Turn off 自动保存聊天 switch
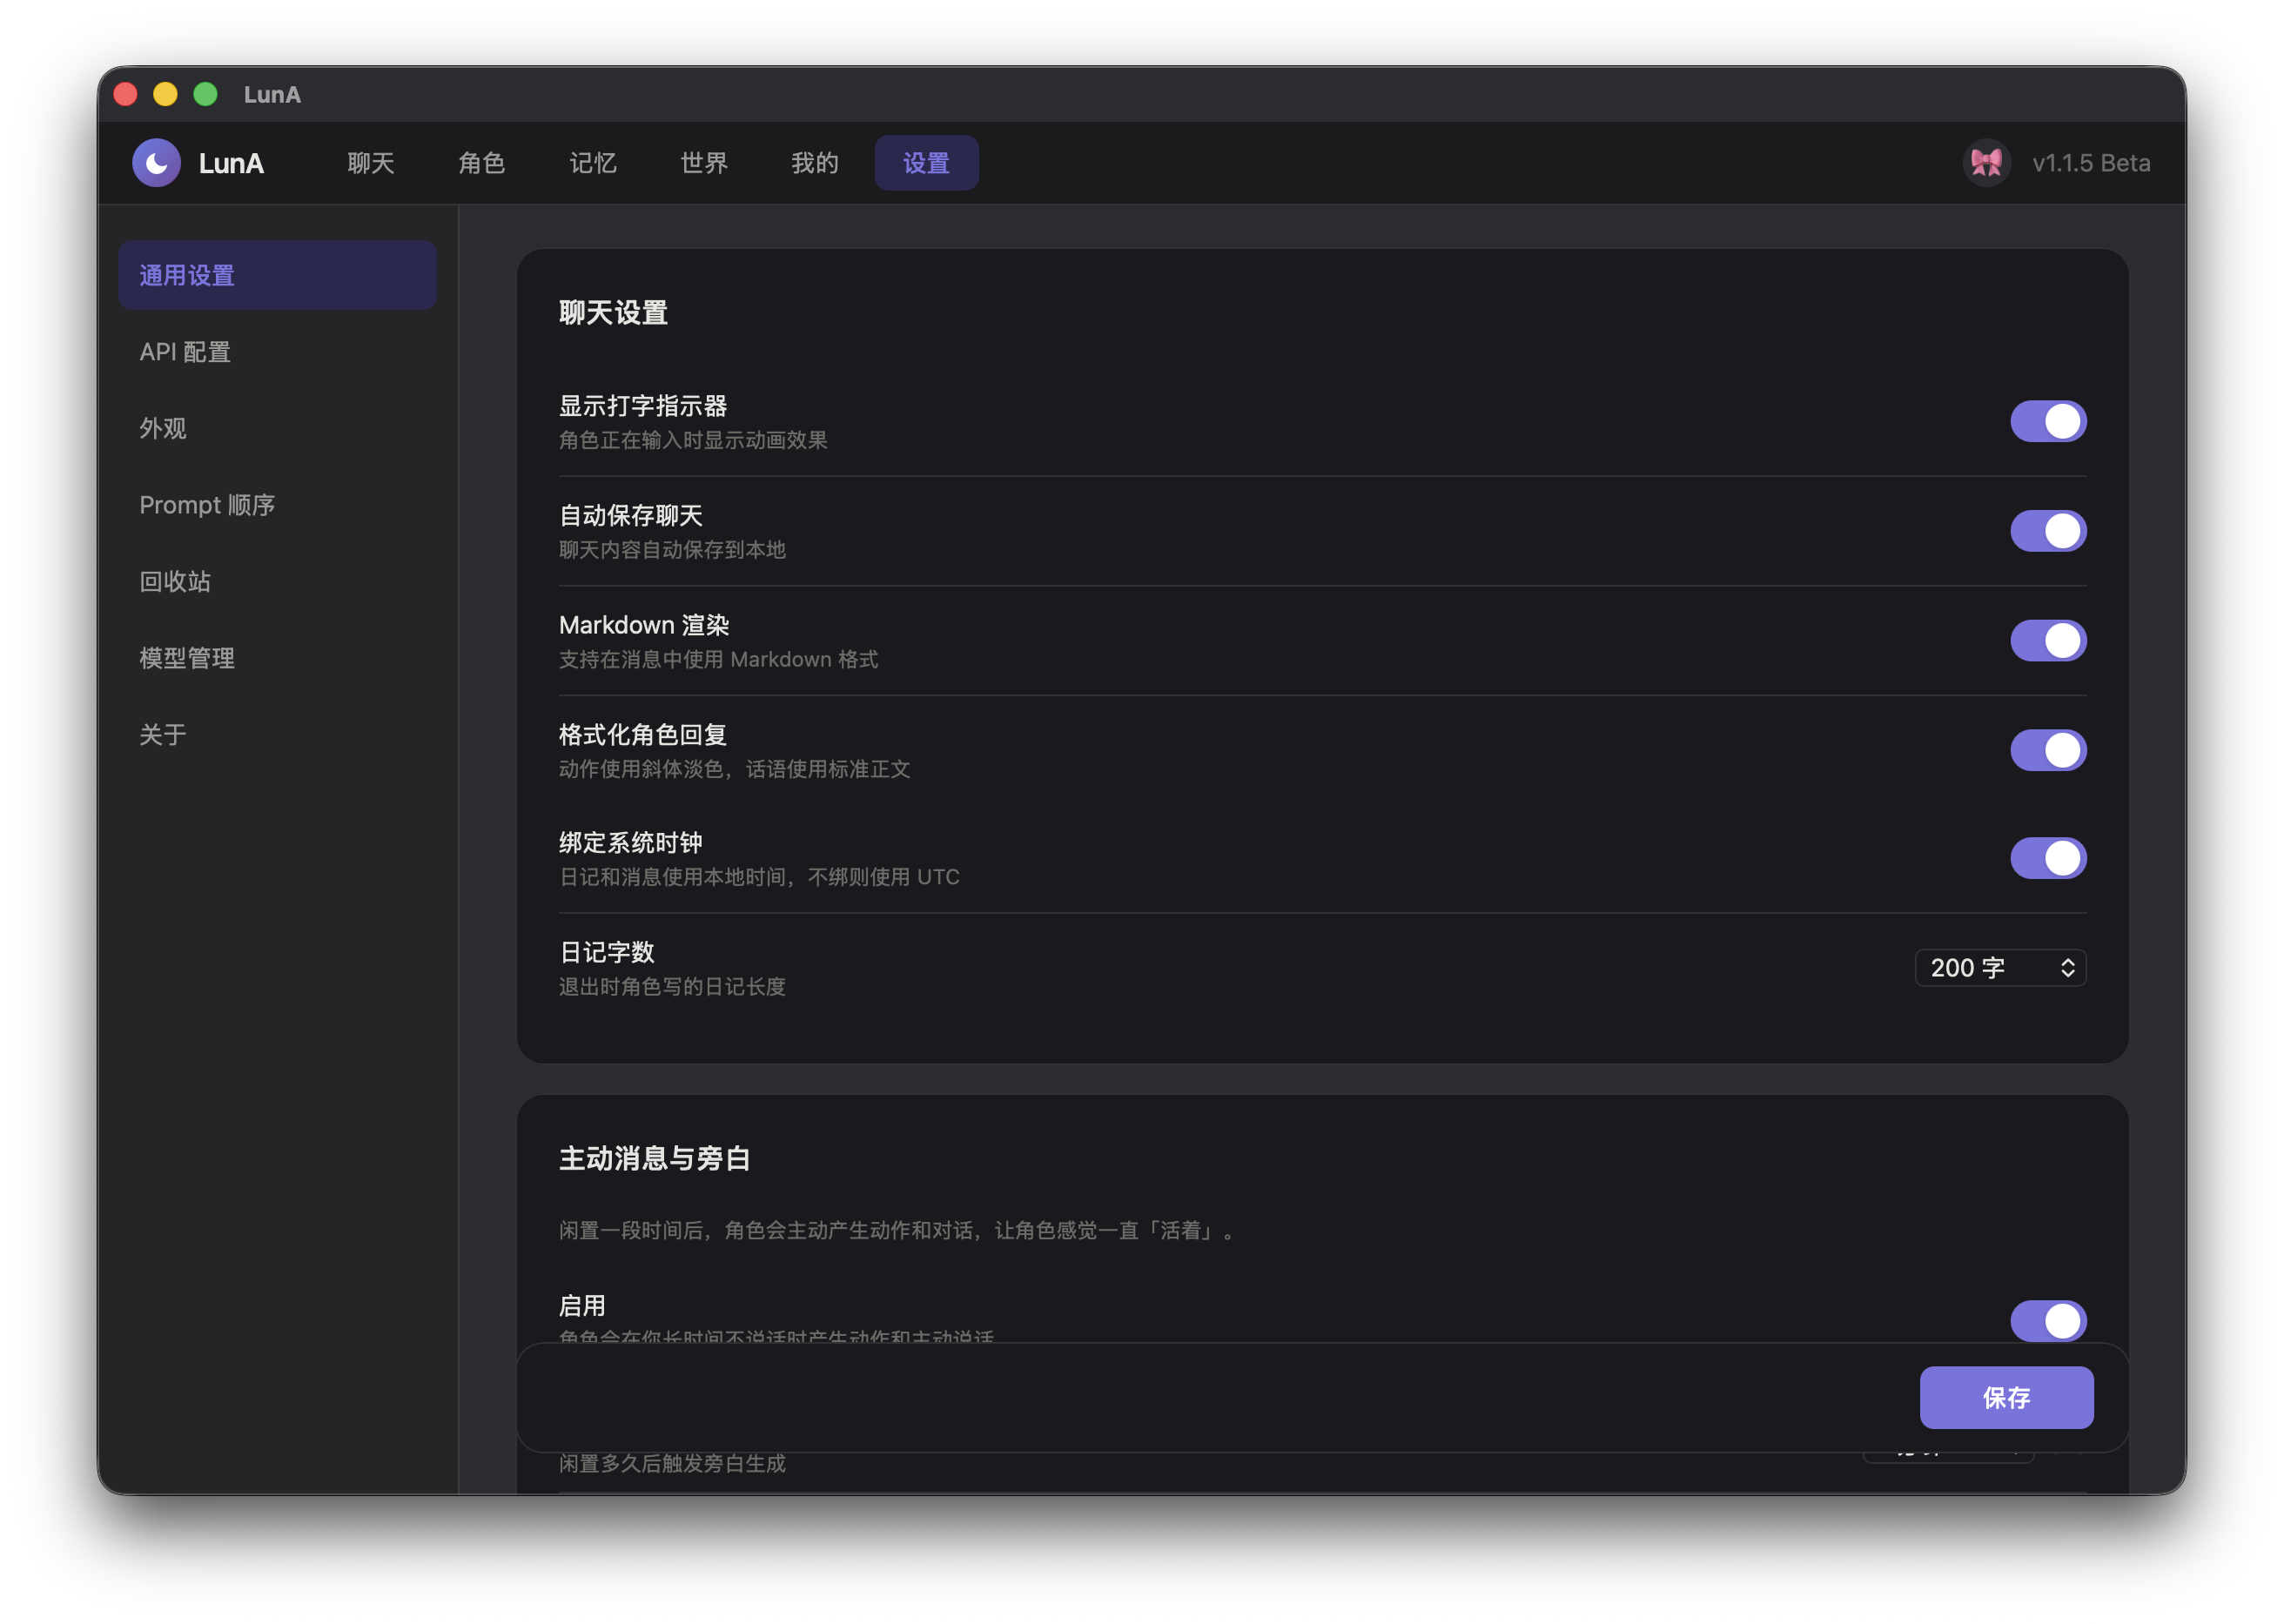2284x1624 pixels. tap(2047, 531)
